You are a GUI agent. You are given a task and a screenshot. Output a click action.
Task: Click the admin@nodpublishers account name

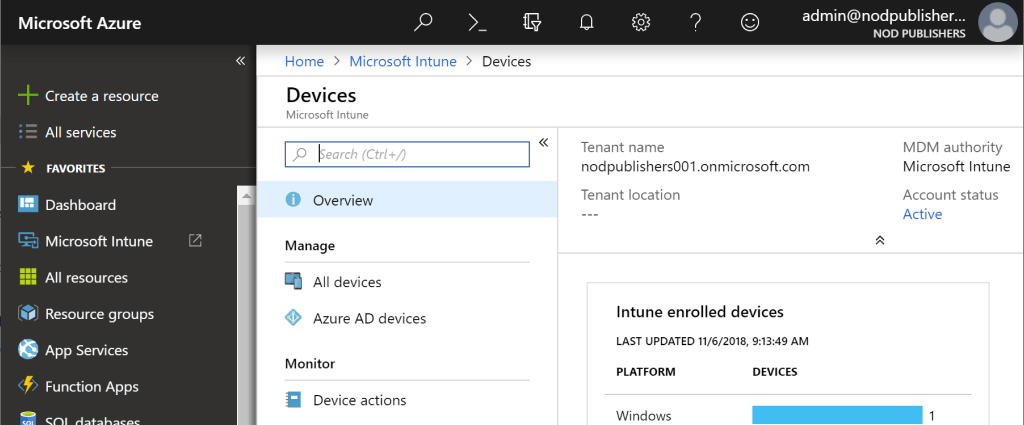click(884, 16)
